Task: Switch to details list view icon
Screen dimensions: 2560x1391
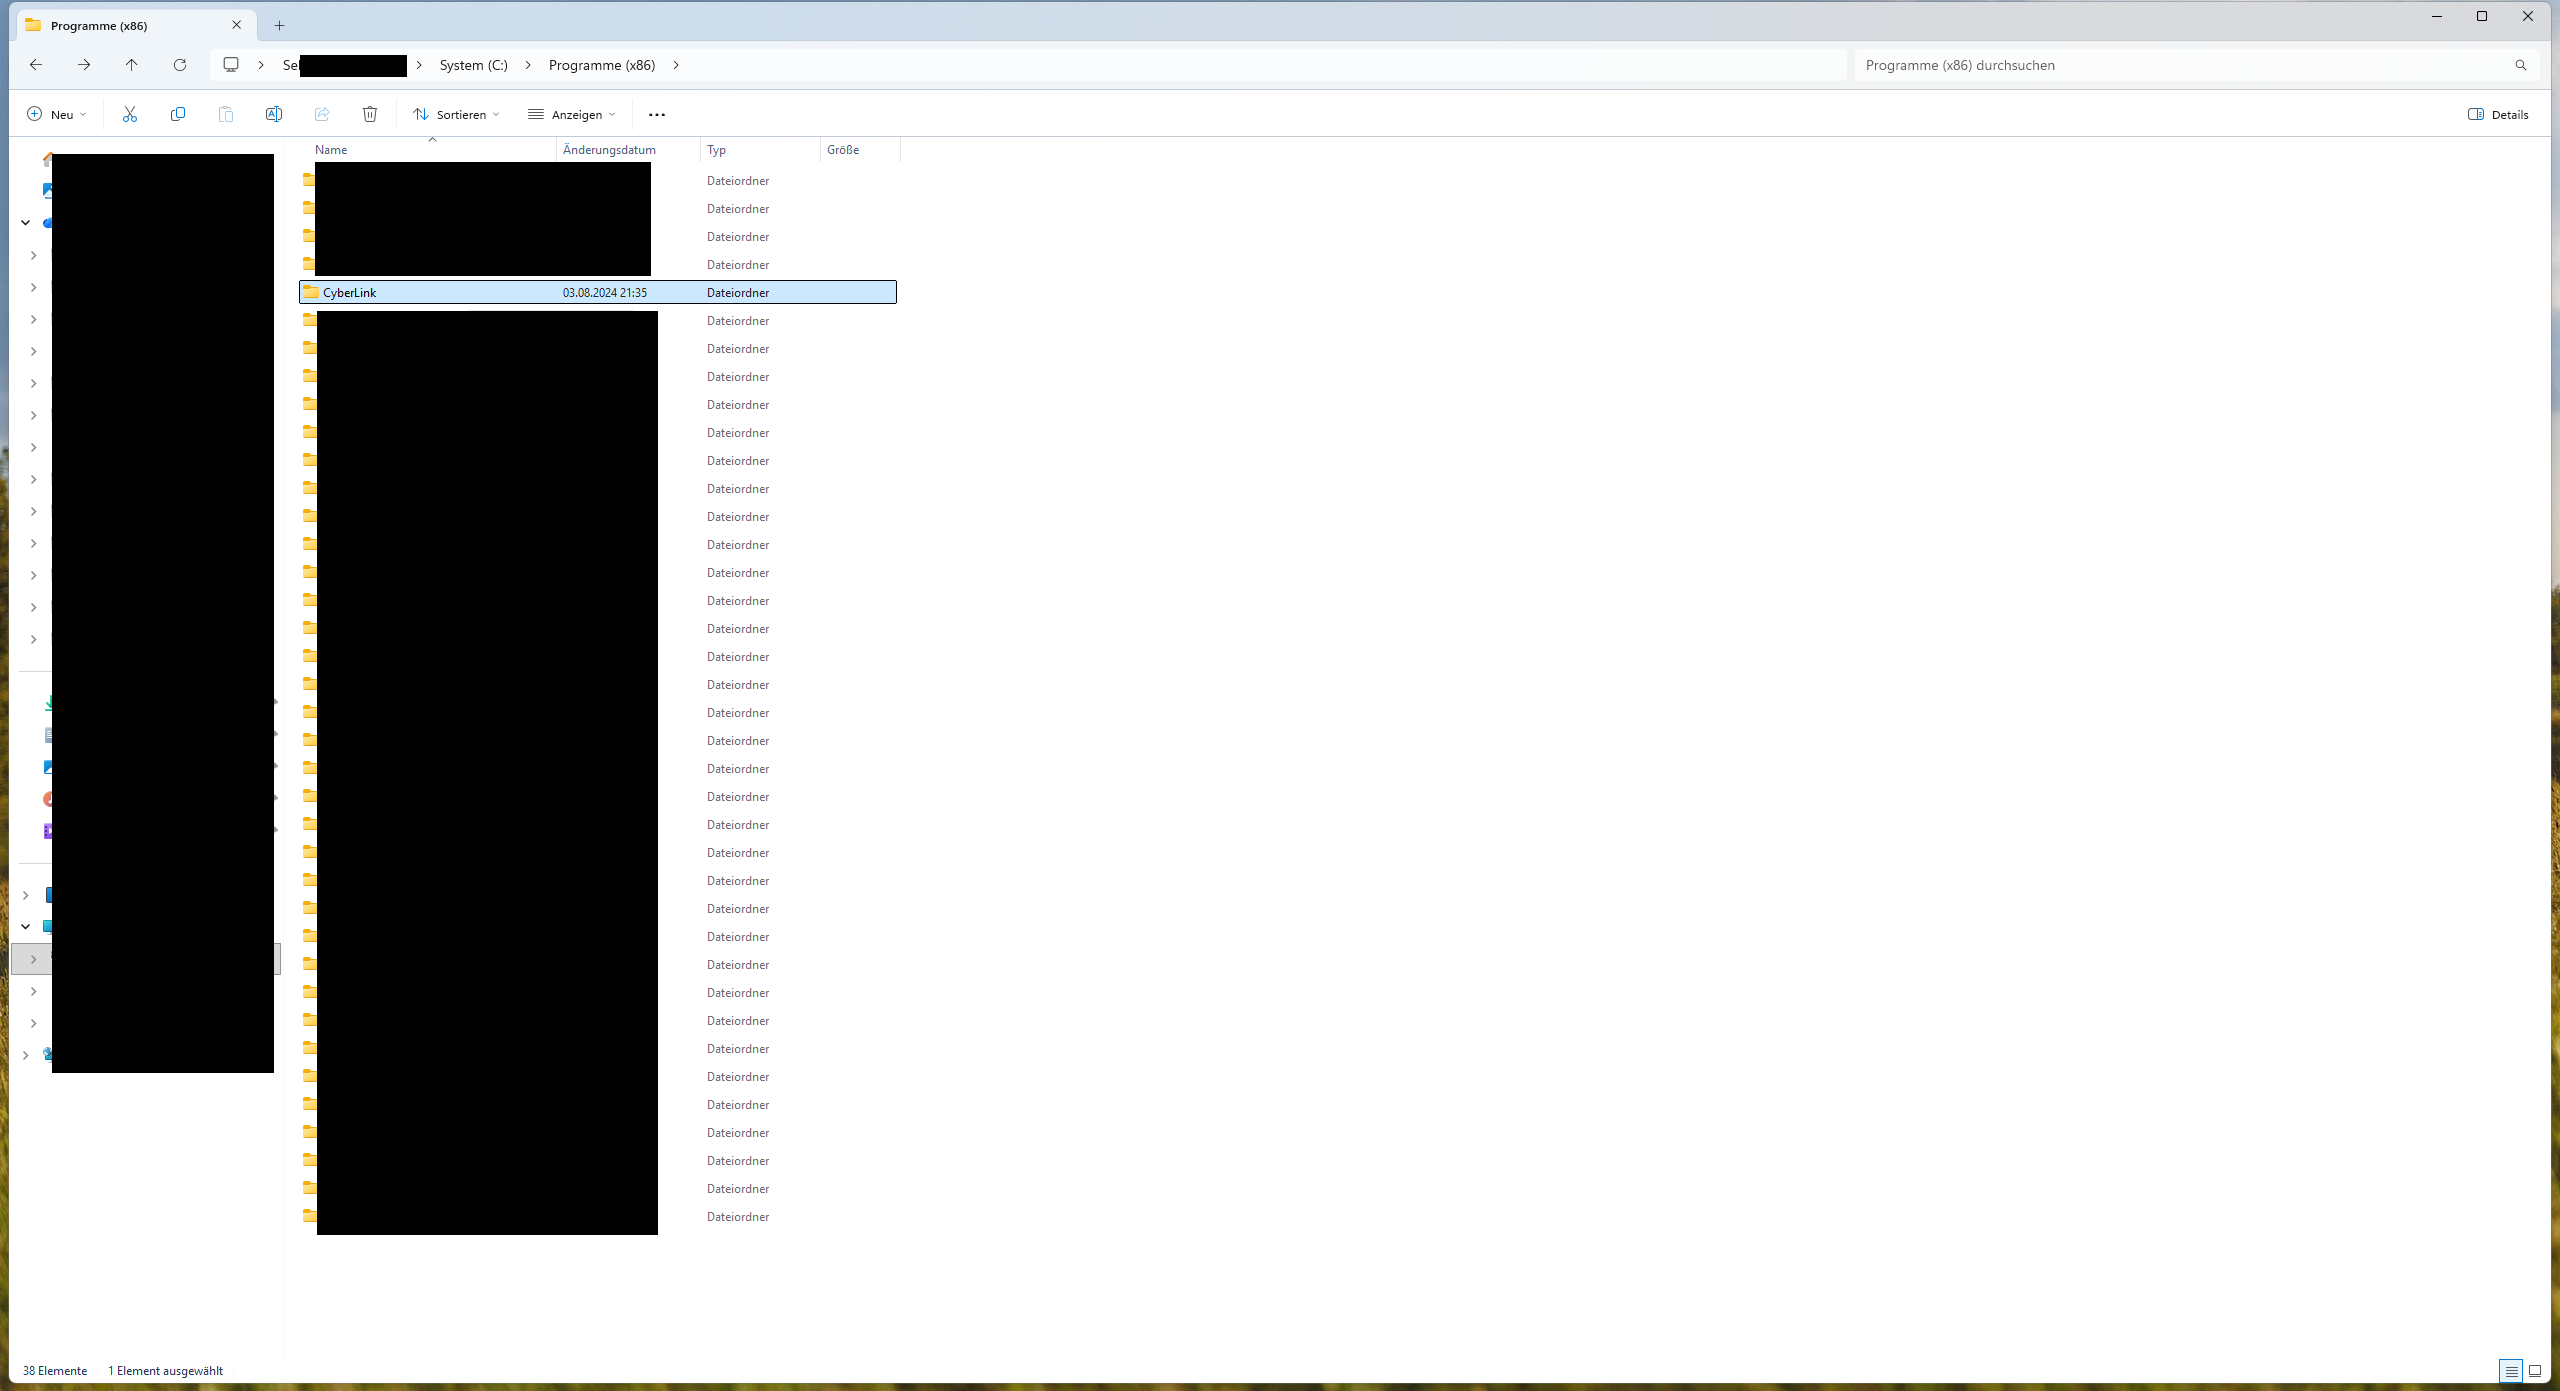Action: pos(2511,1371)
